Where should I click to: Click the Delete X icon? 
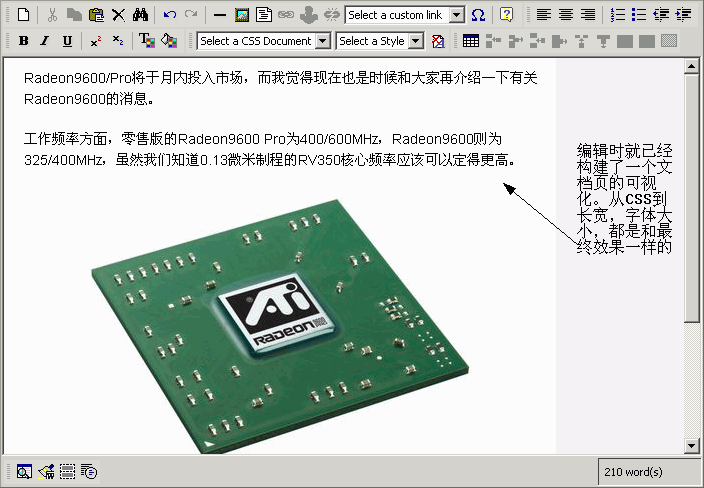(119, 15)
